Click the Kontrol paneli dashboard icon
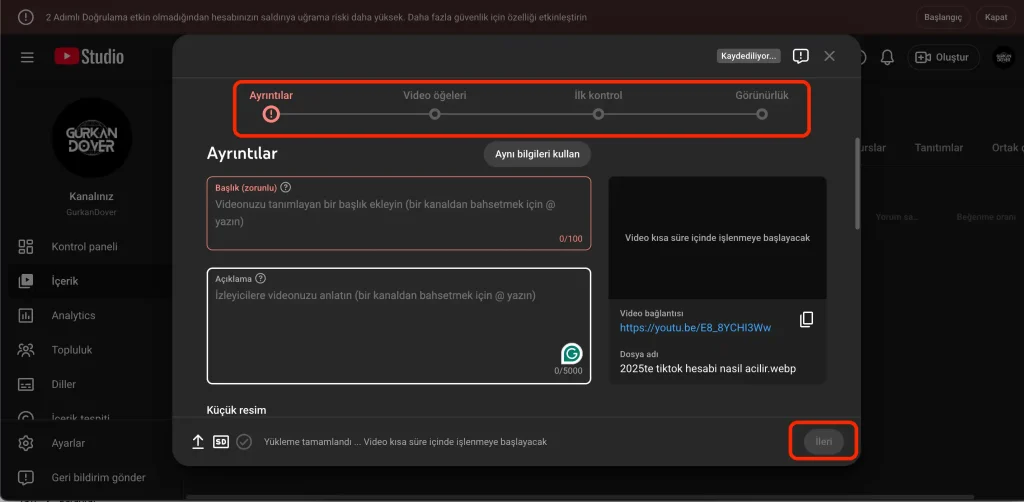Image resolution: width=1024 pixels, height=502 pixels. (x=25, y=247)
